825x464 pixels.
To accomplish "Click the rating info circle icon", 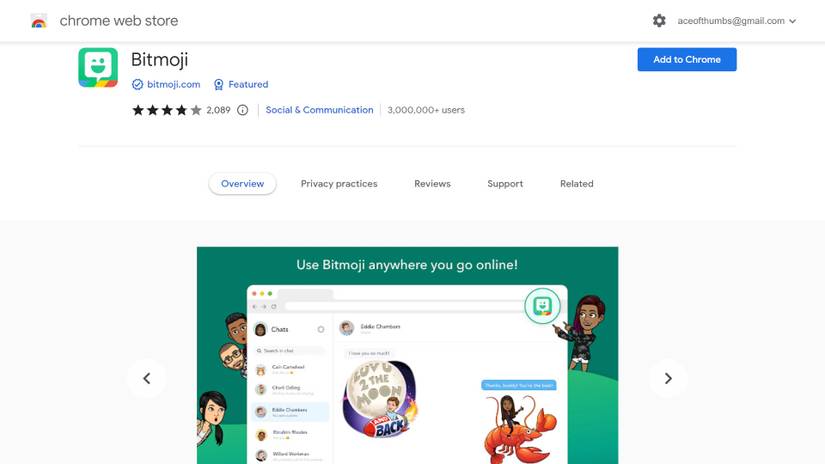I will tap(242, 110).
